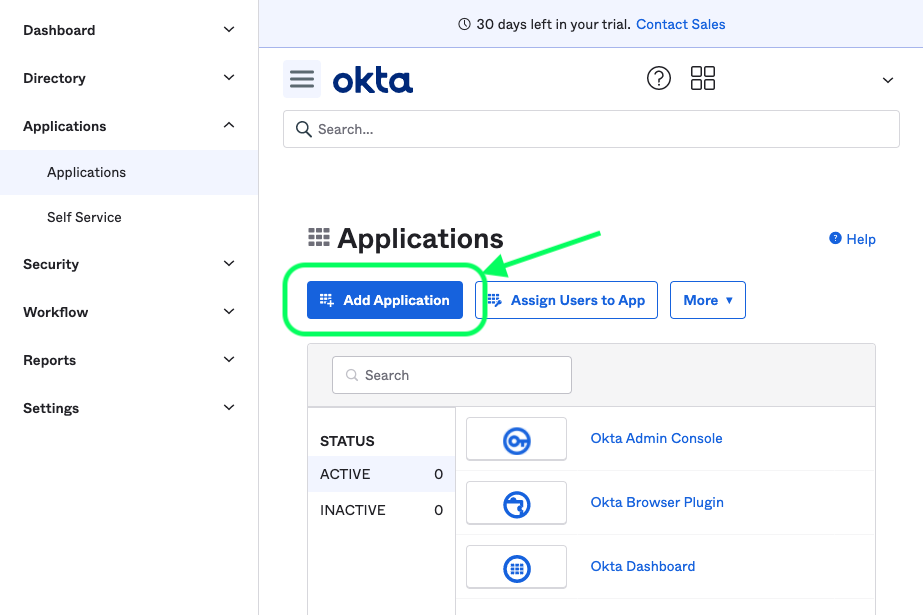The image size is (923, 615).
Task: Select the Applications submenu item
Action: 129,172
